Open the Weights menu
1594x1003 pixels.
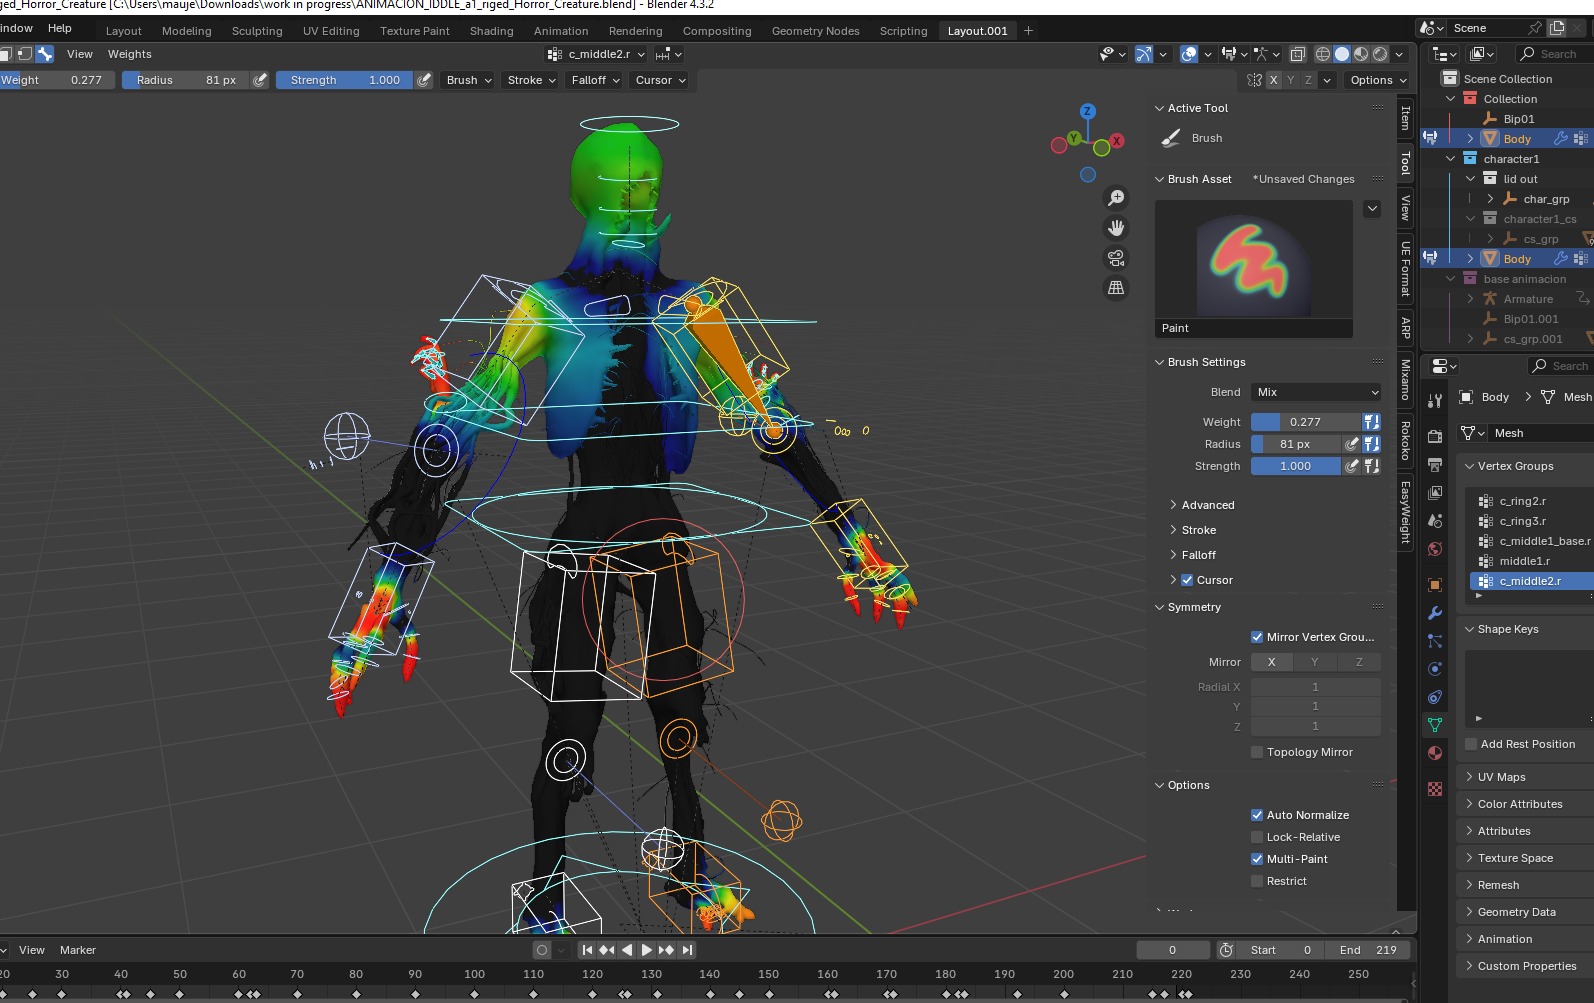[x=130, y=54]
